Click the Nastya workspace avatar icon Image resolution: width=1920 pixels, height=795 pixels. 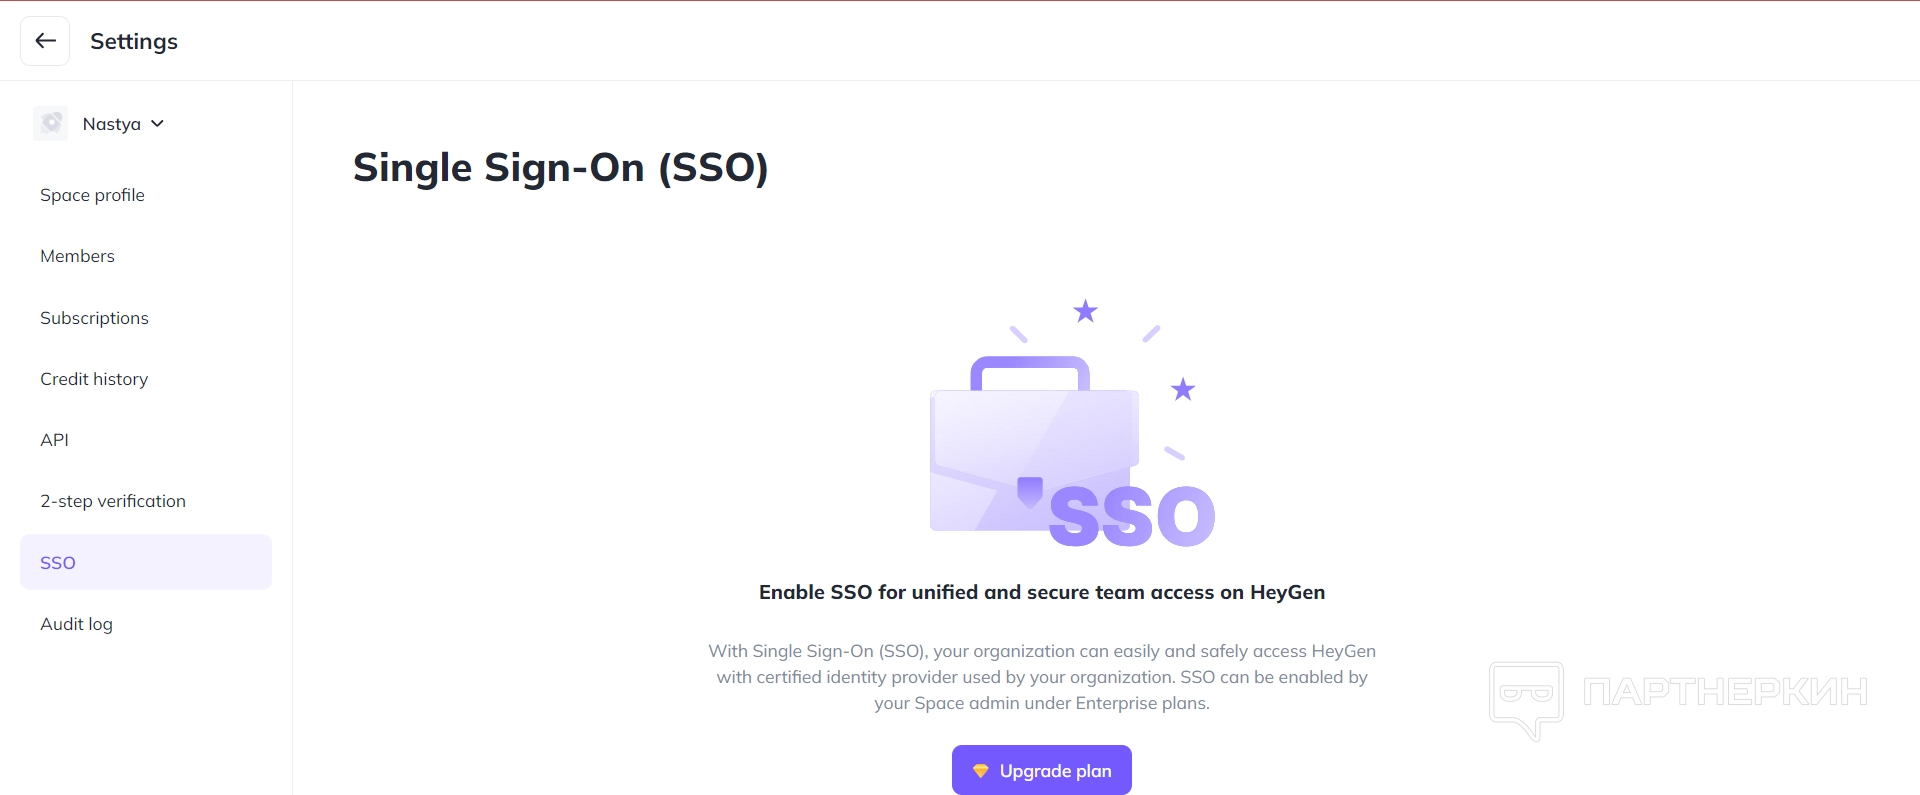point(51,124)
